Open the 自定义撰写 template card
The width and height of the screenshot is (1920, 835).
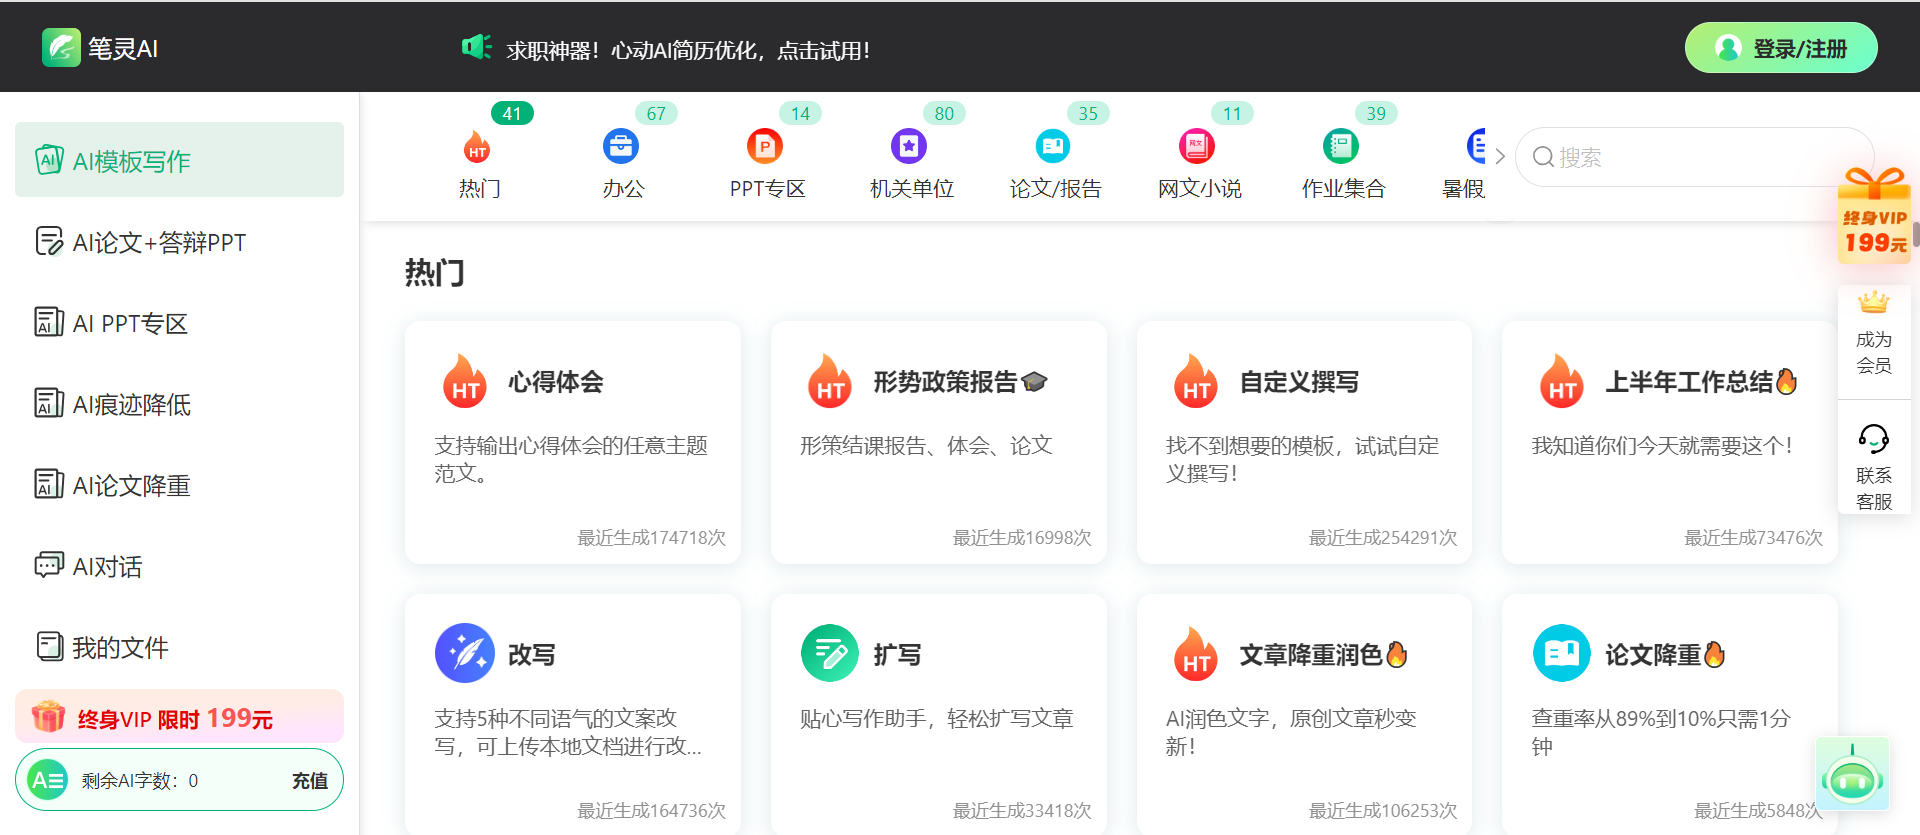(x=1304, y=442)
